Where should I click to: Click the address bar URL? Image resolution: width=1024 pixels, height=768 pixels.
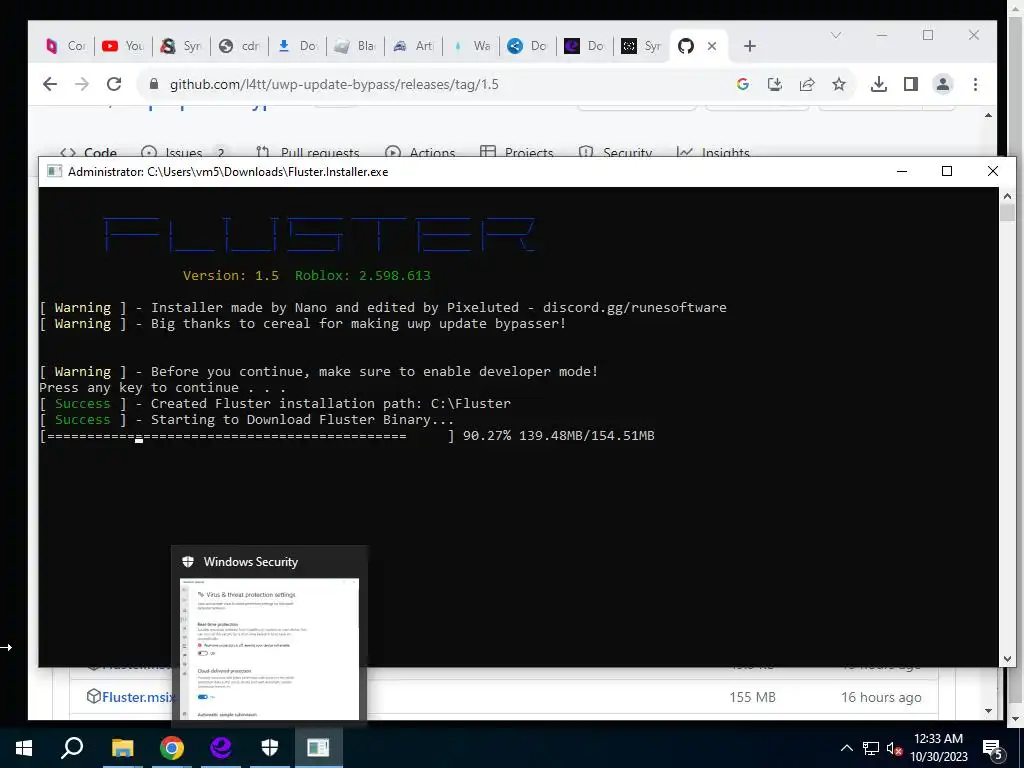coord(334,84)
